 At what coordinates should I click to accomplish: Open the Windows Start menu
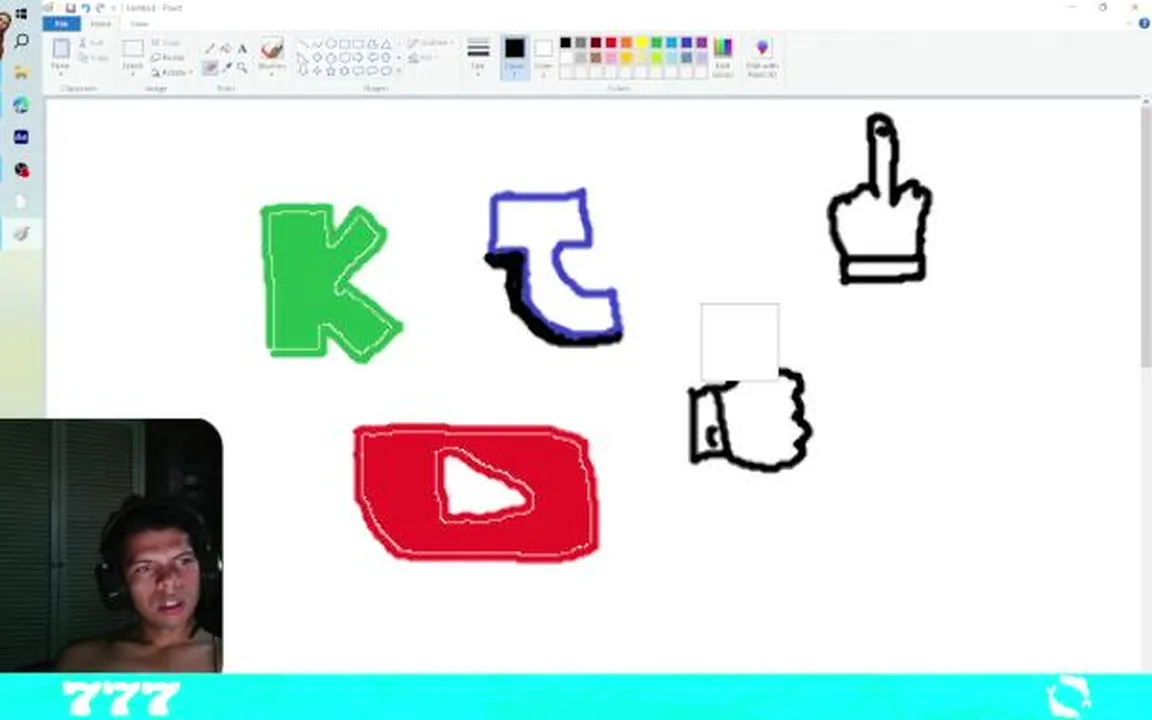[x=21, y=13]
